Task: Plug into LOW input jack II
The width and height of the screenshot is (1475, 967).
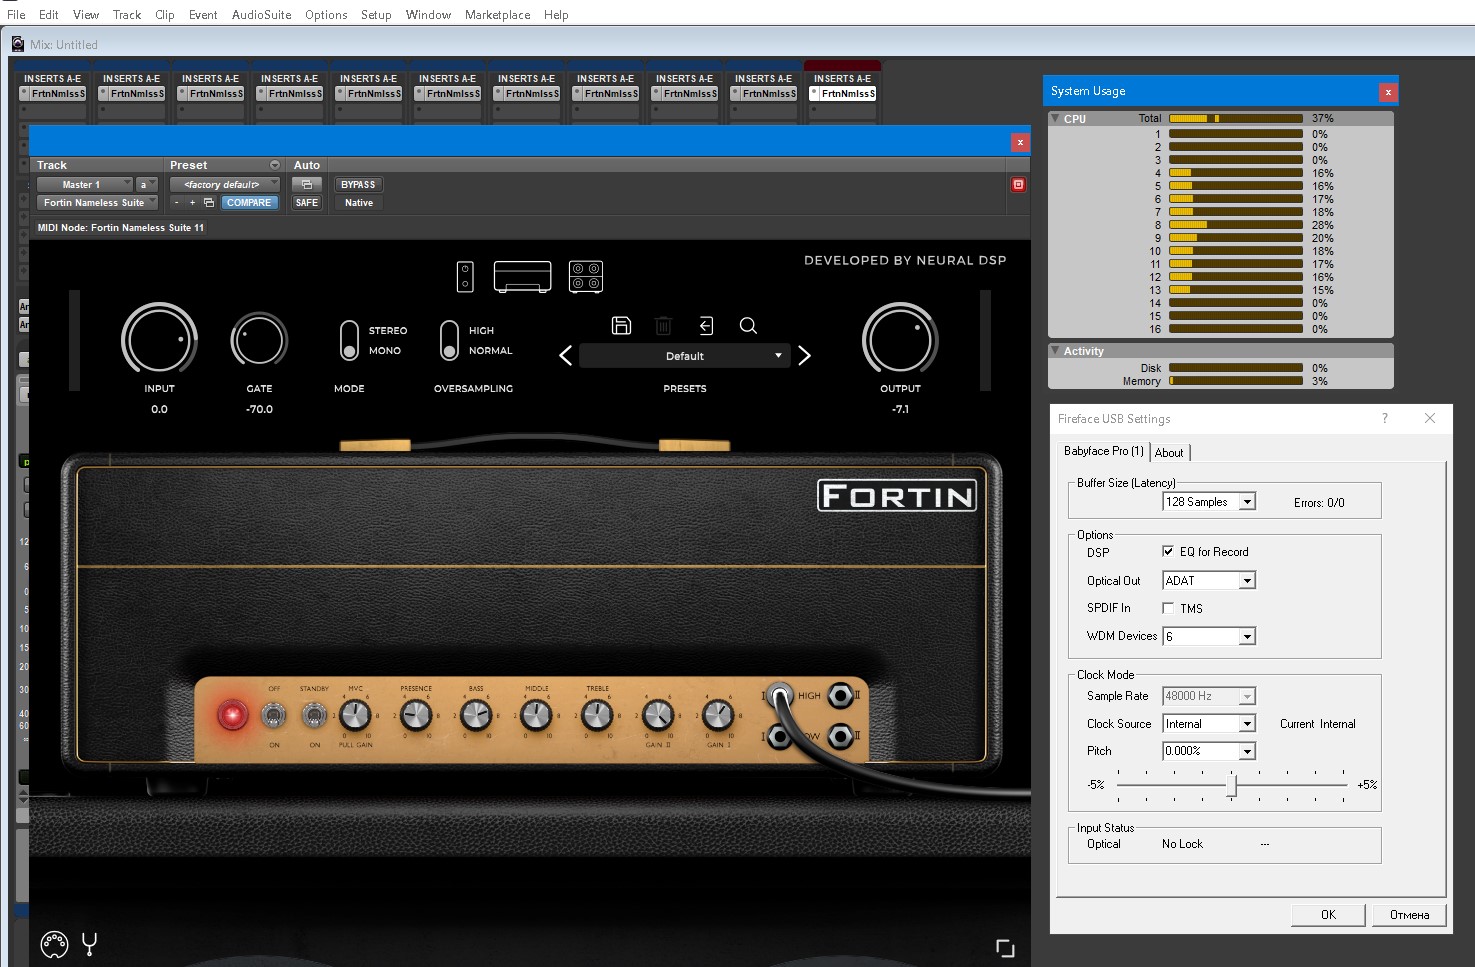Action: pyautogui.click(x=841, y=738)
